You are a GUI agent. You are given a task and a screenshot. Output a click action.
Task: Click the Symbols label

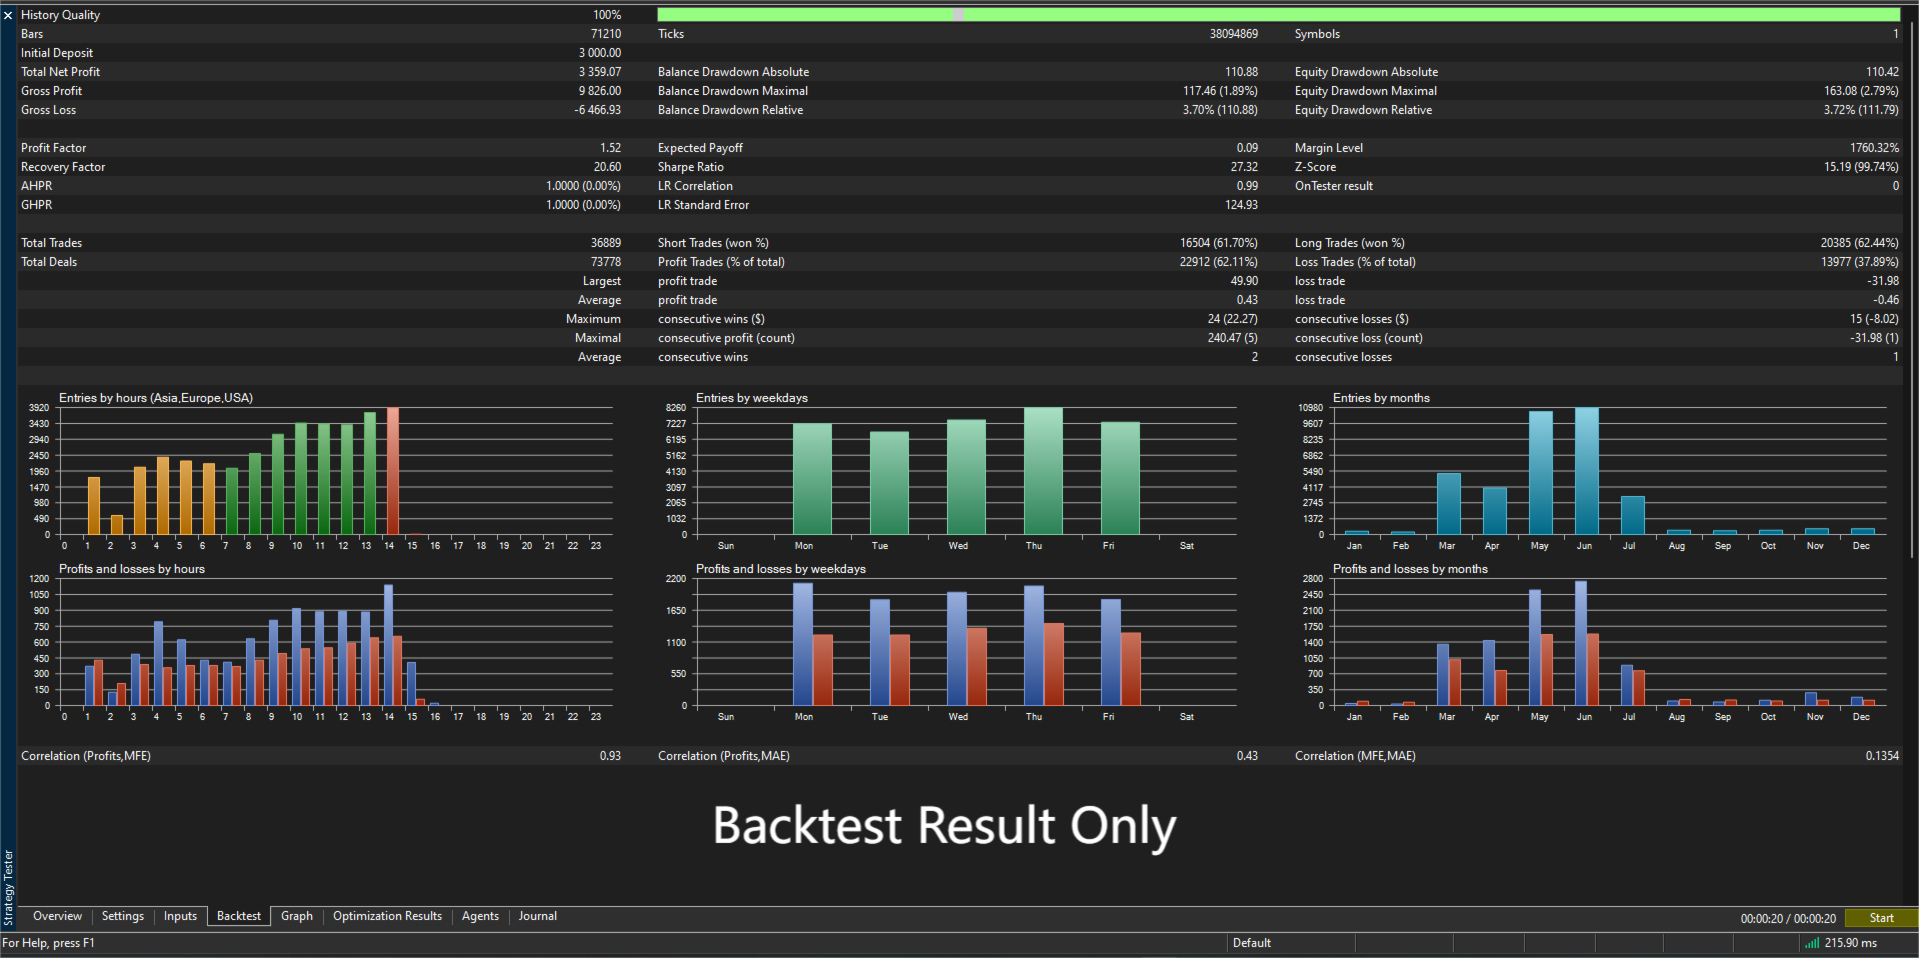pyautogui.click(x=1317, y=34)
